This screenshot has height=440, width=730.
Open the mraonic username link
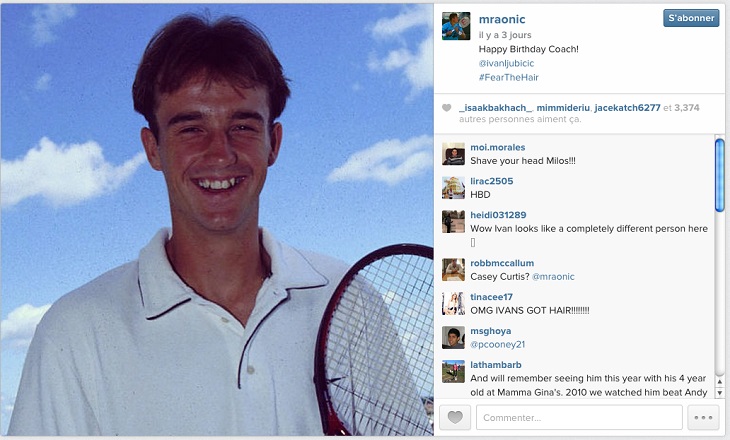pos(502,19)
